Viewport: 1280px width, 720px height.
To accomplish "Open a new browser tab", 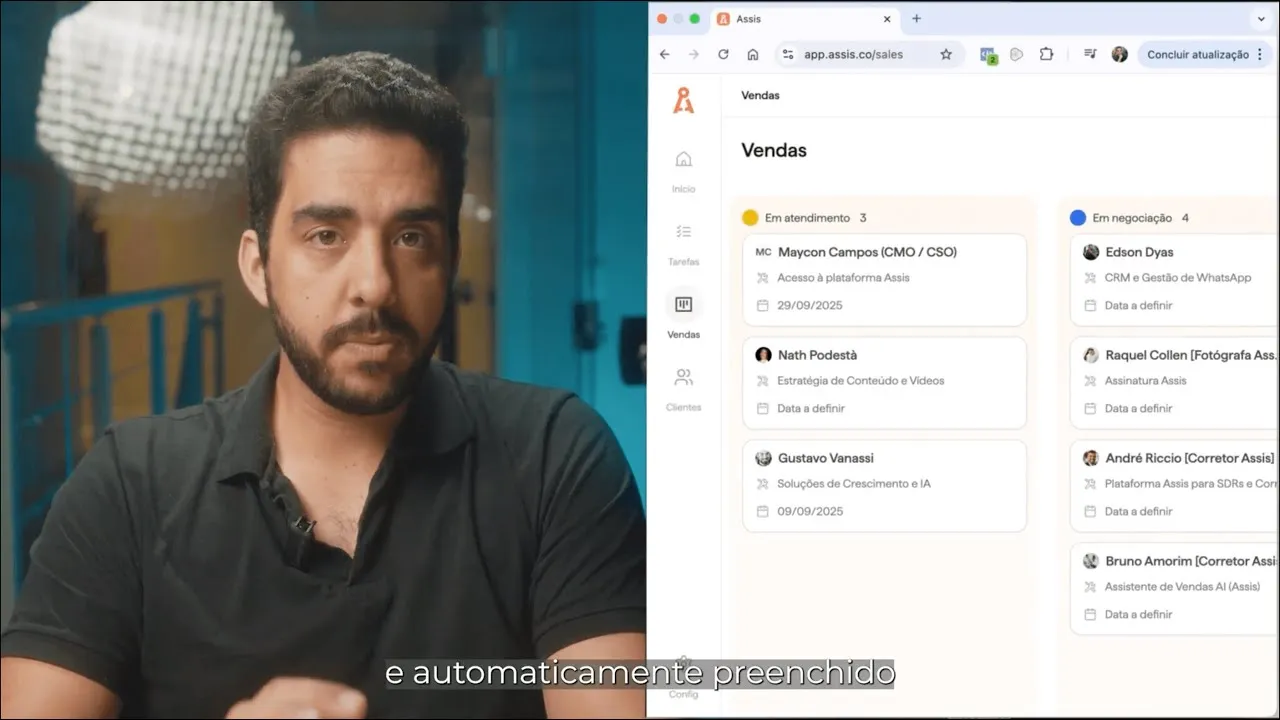I will [x=916, y=19].
